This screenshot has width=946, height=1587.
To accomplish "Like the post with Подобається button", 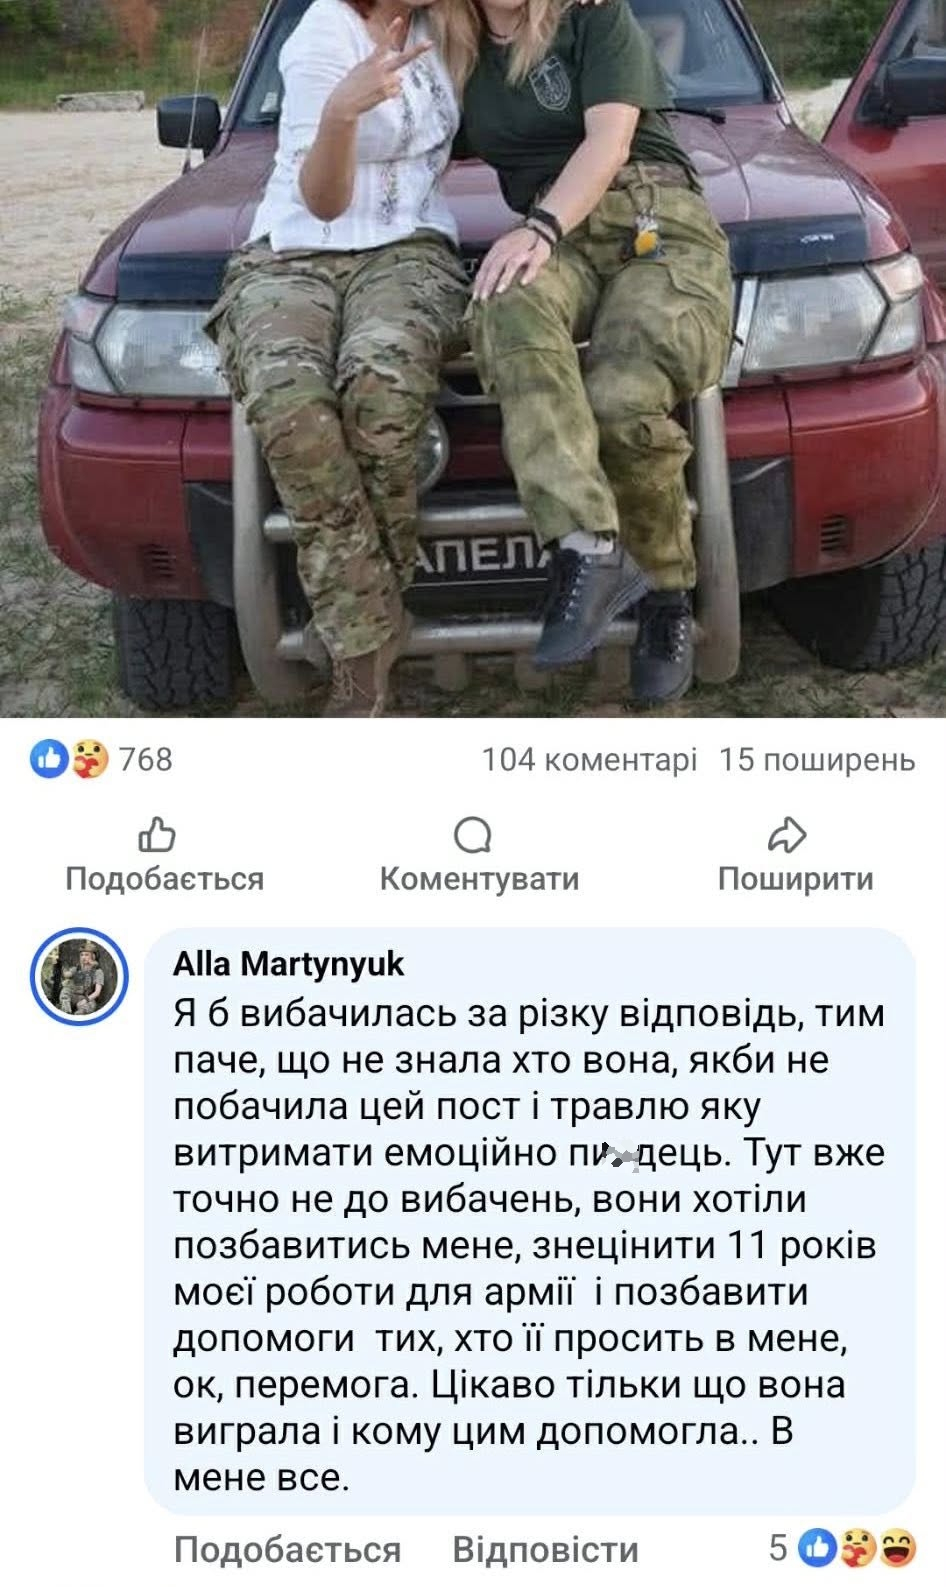I will click(x=165, y=878).
